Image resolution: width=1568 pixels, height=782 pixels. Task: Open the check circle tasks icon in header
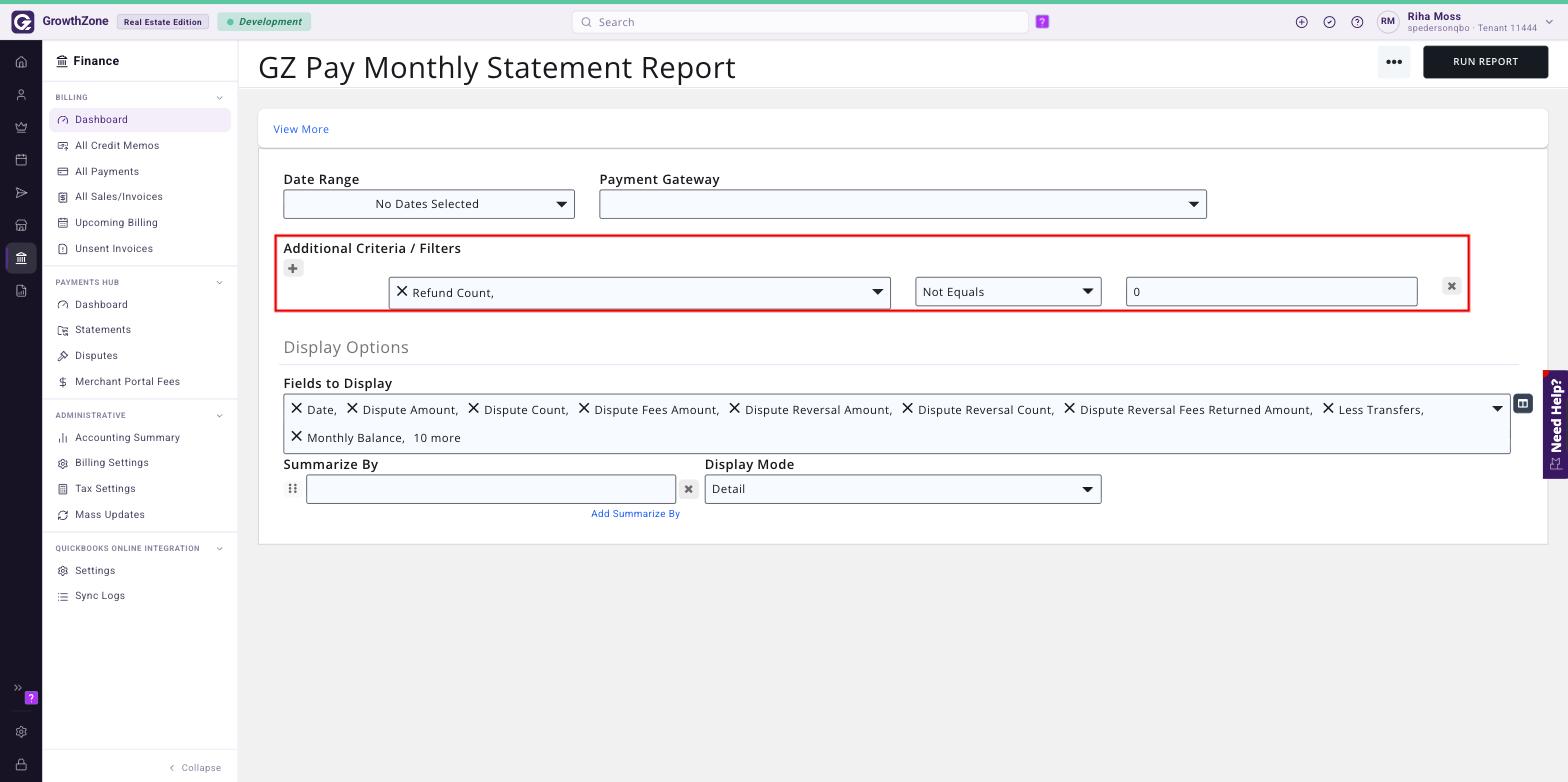tap(1329, 22)
